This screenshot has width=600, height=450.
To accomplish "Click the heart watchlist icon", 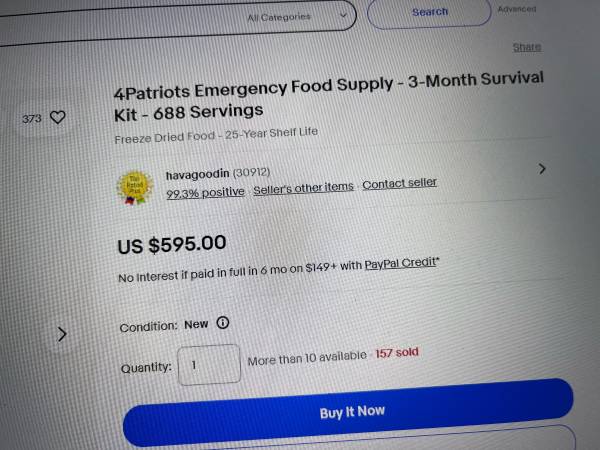I will pos(58,117).
